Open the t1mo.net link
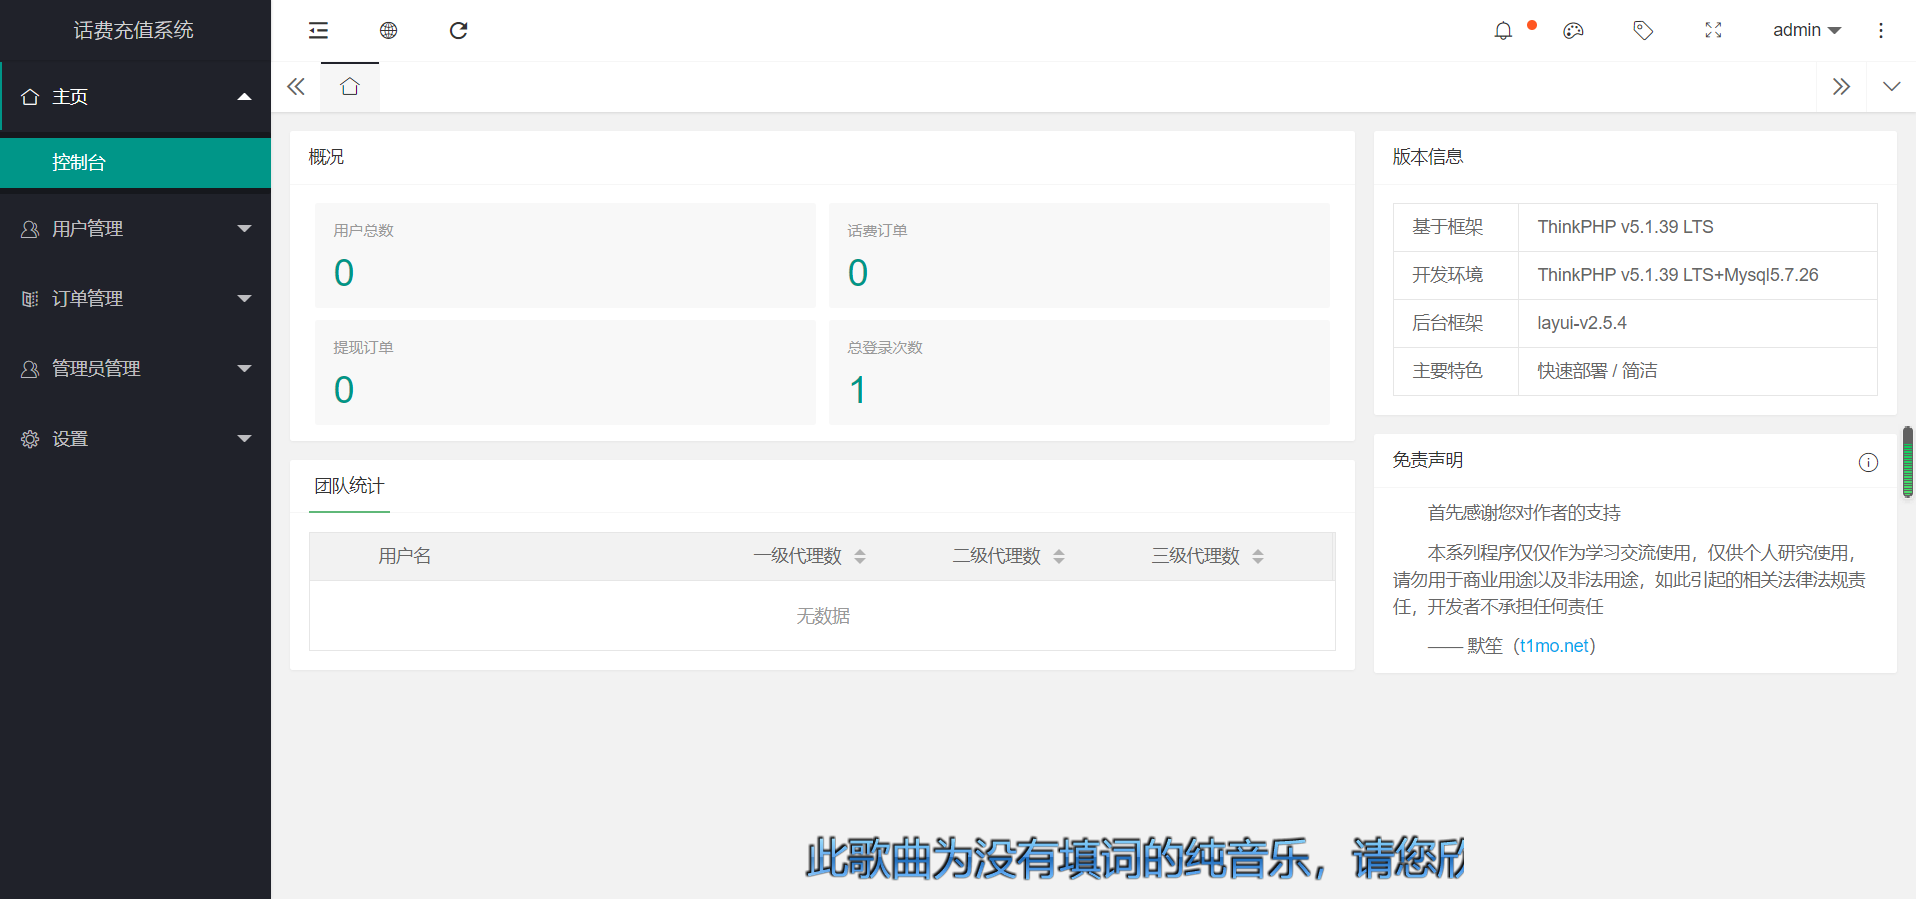 [1554, 646]
